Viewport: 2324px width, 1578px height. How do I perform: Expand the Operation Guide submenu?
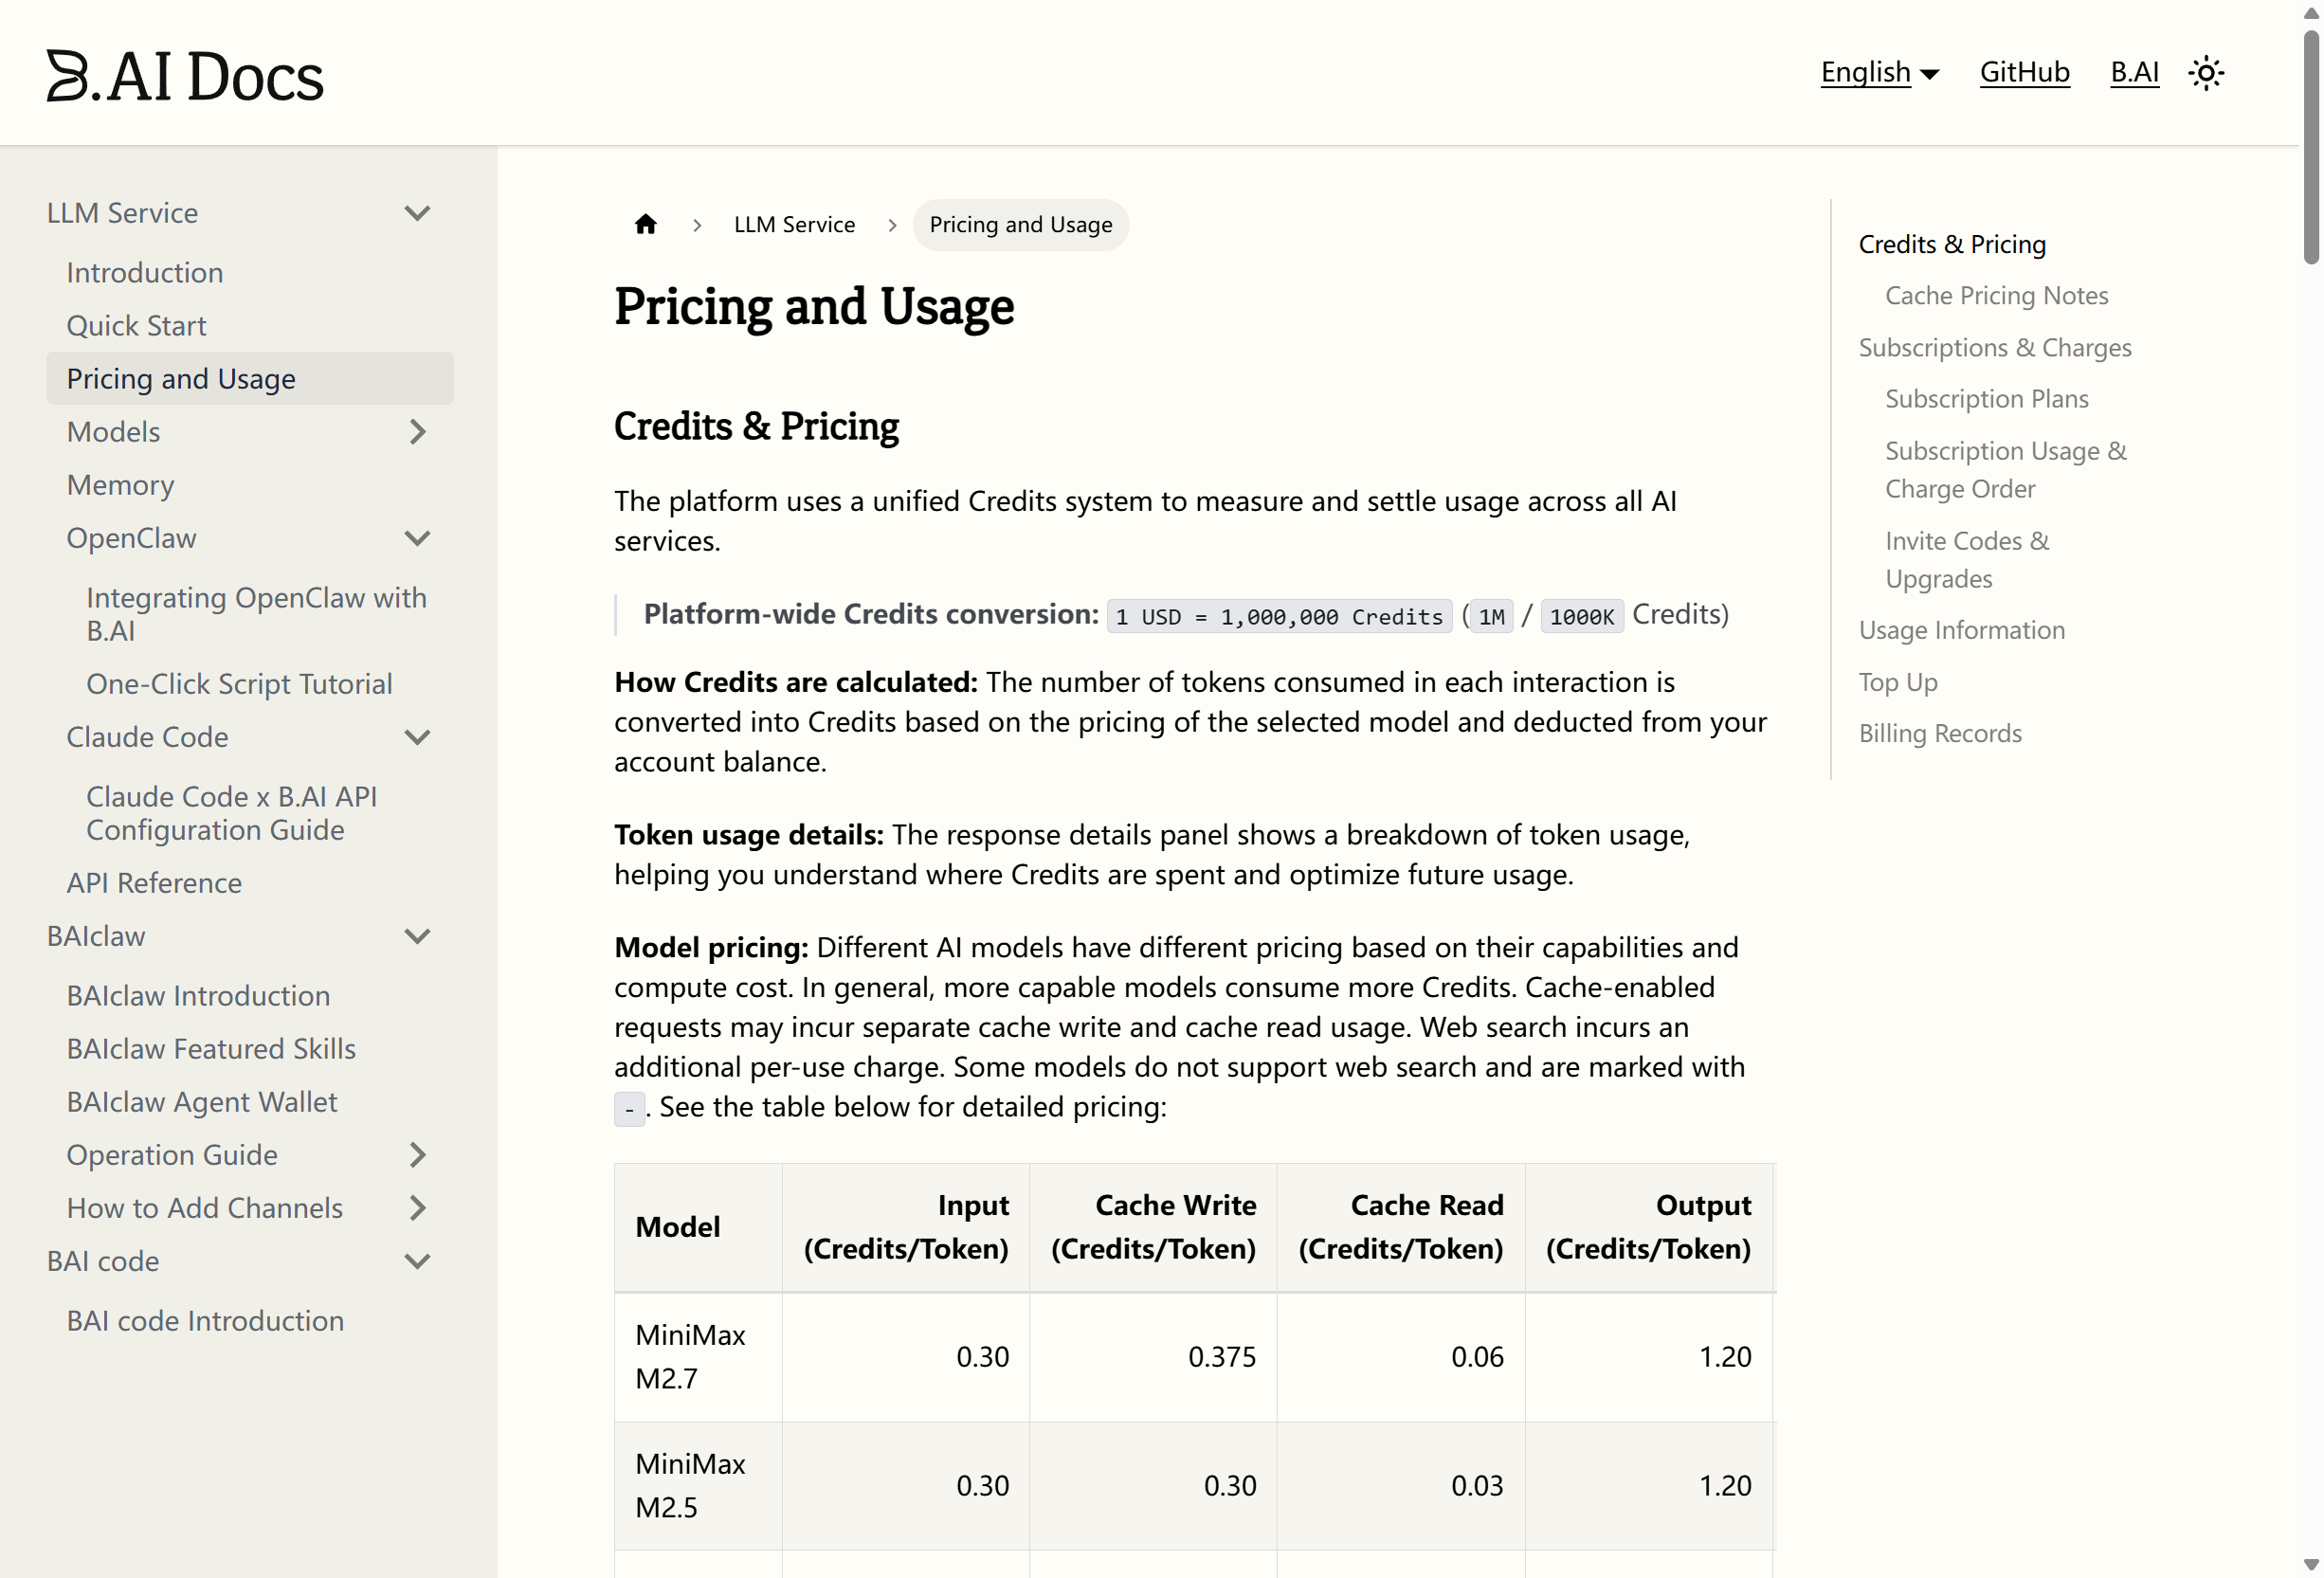pos(417,1155)
